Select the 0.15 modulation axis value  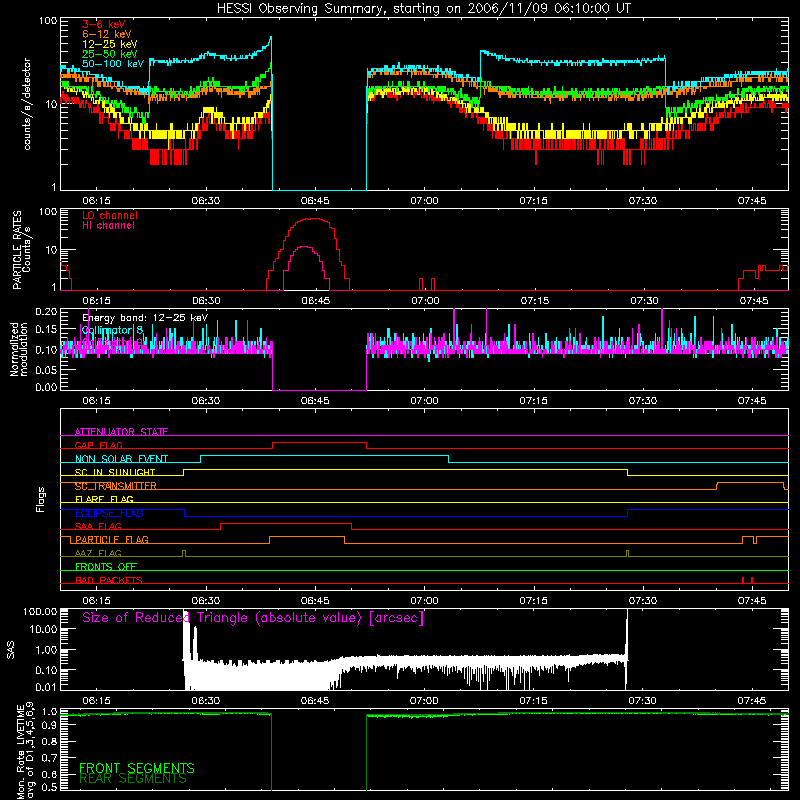pos(46,330)
